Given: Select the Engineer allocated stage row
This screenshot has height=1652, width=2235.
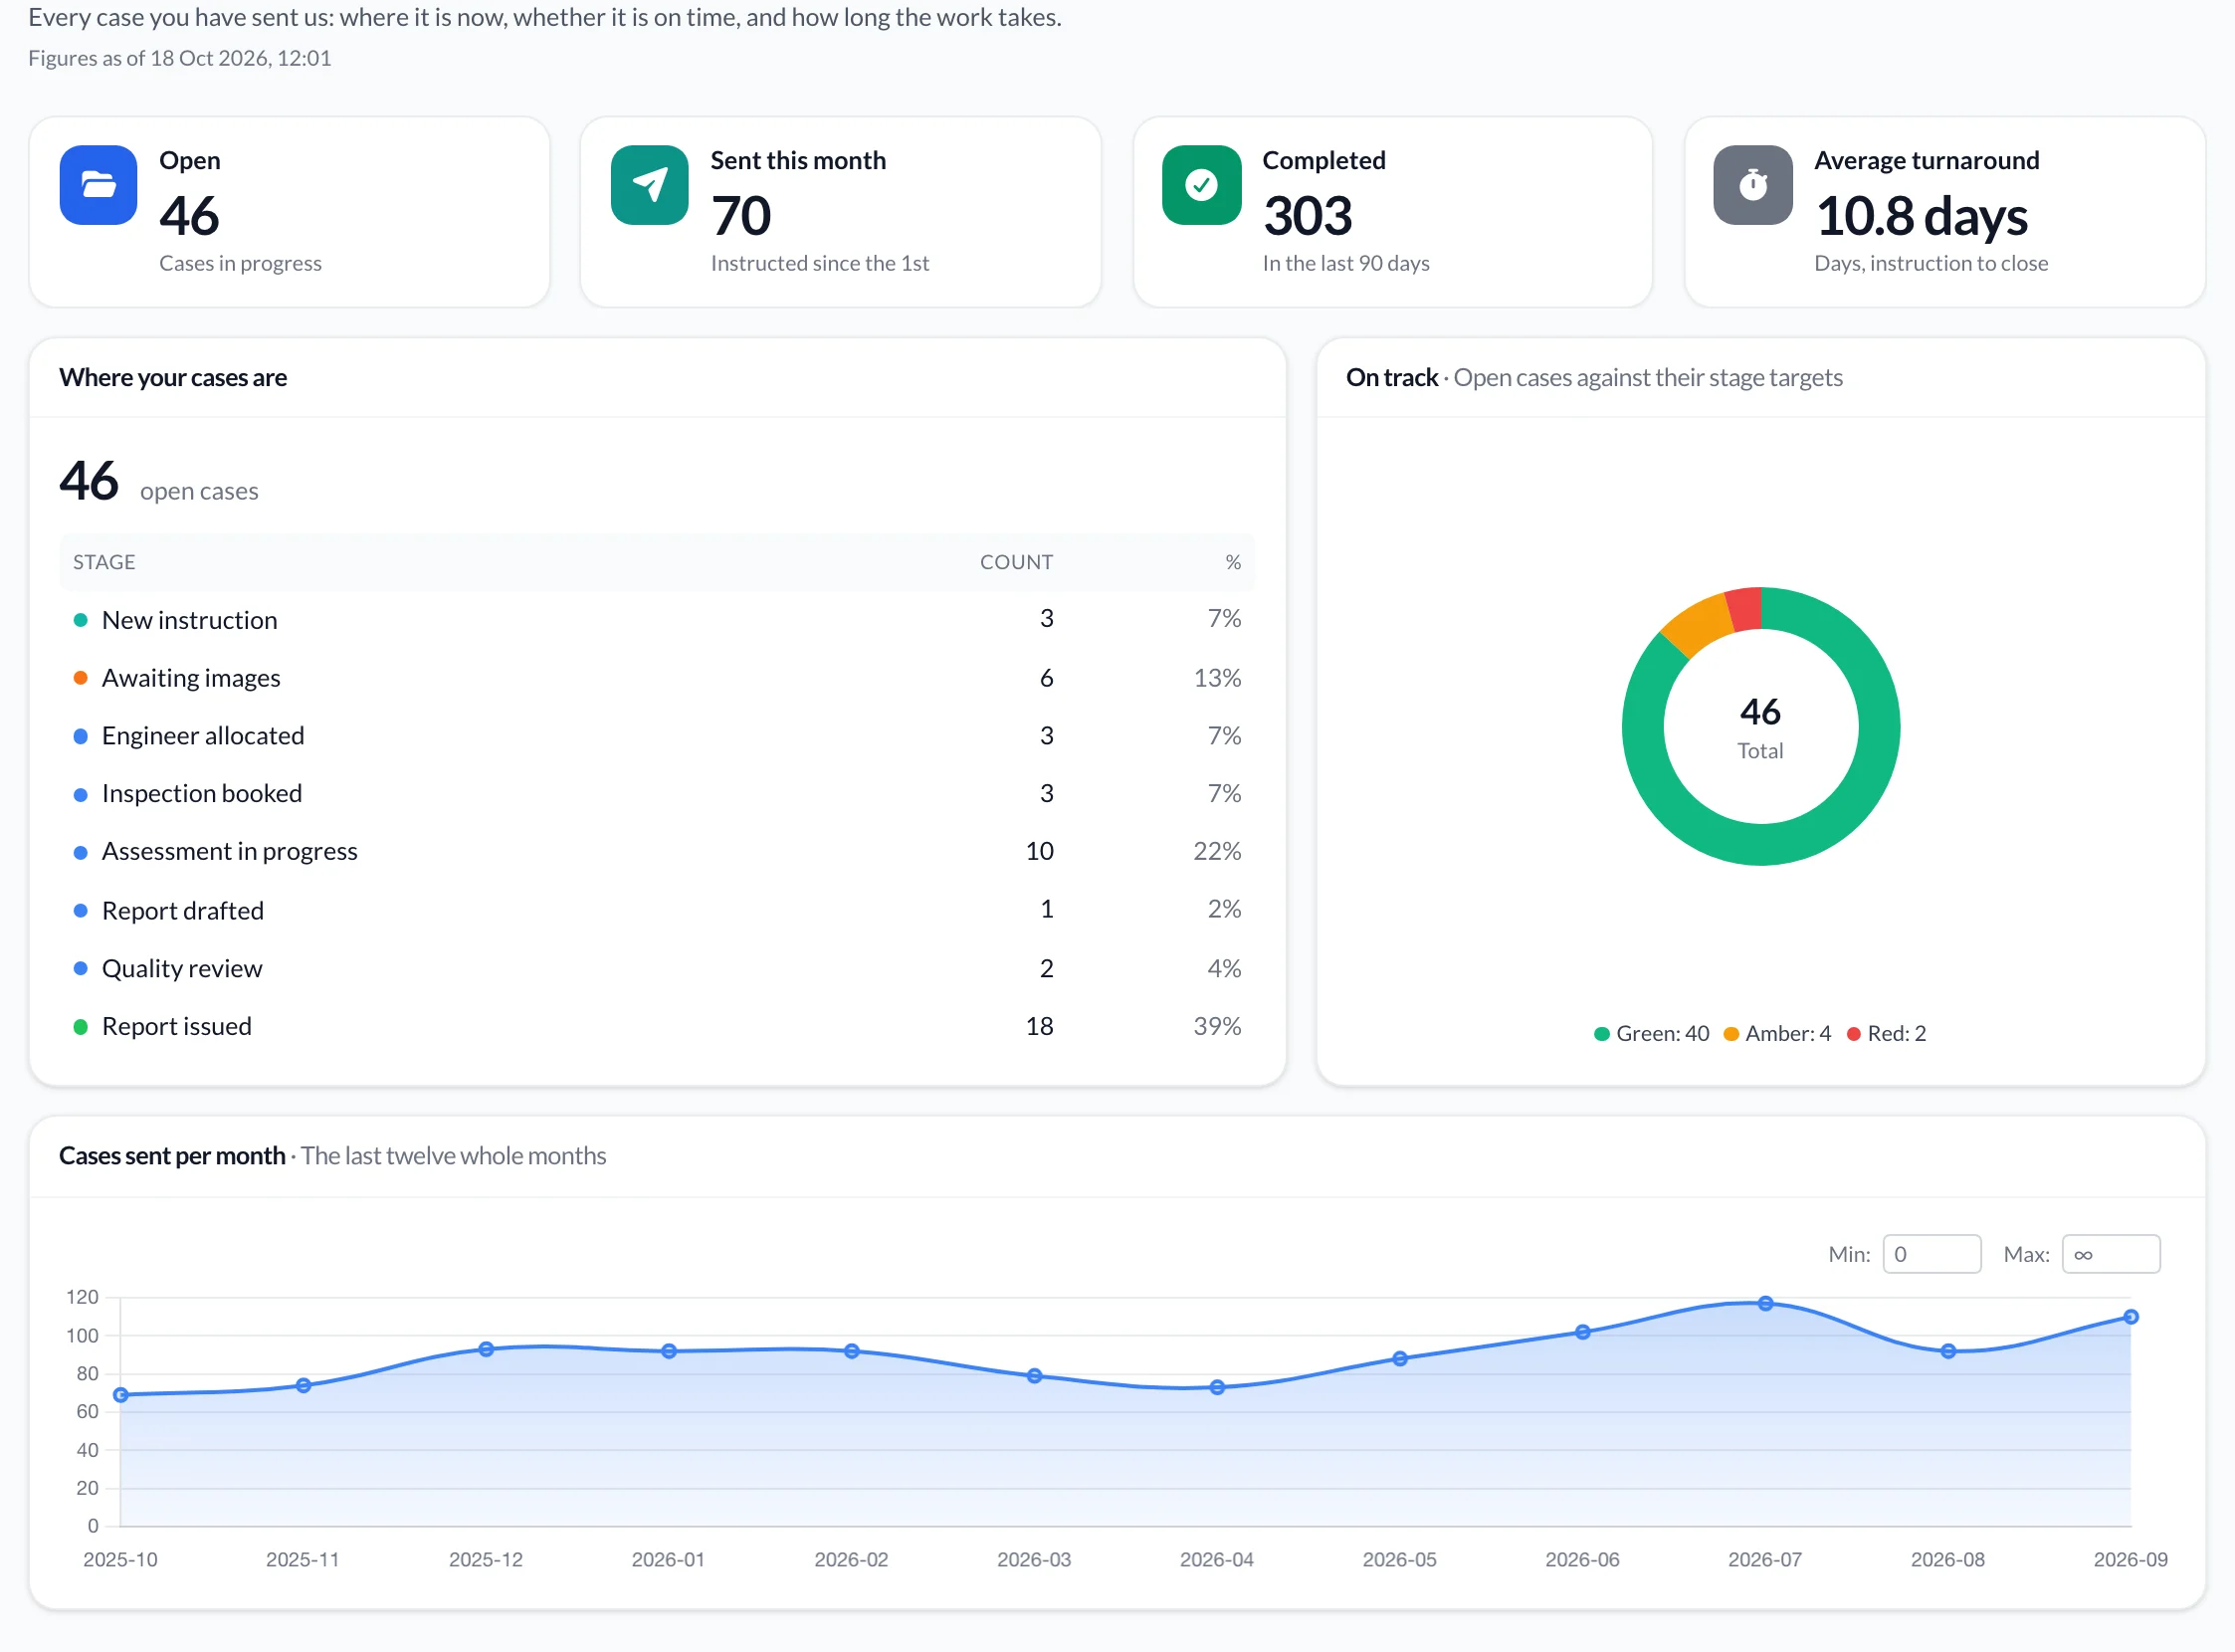Looking at the screenshot, I should [657, 736].
